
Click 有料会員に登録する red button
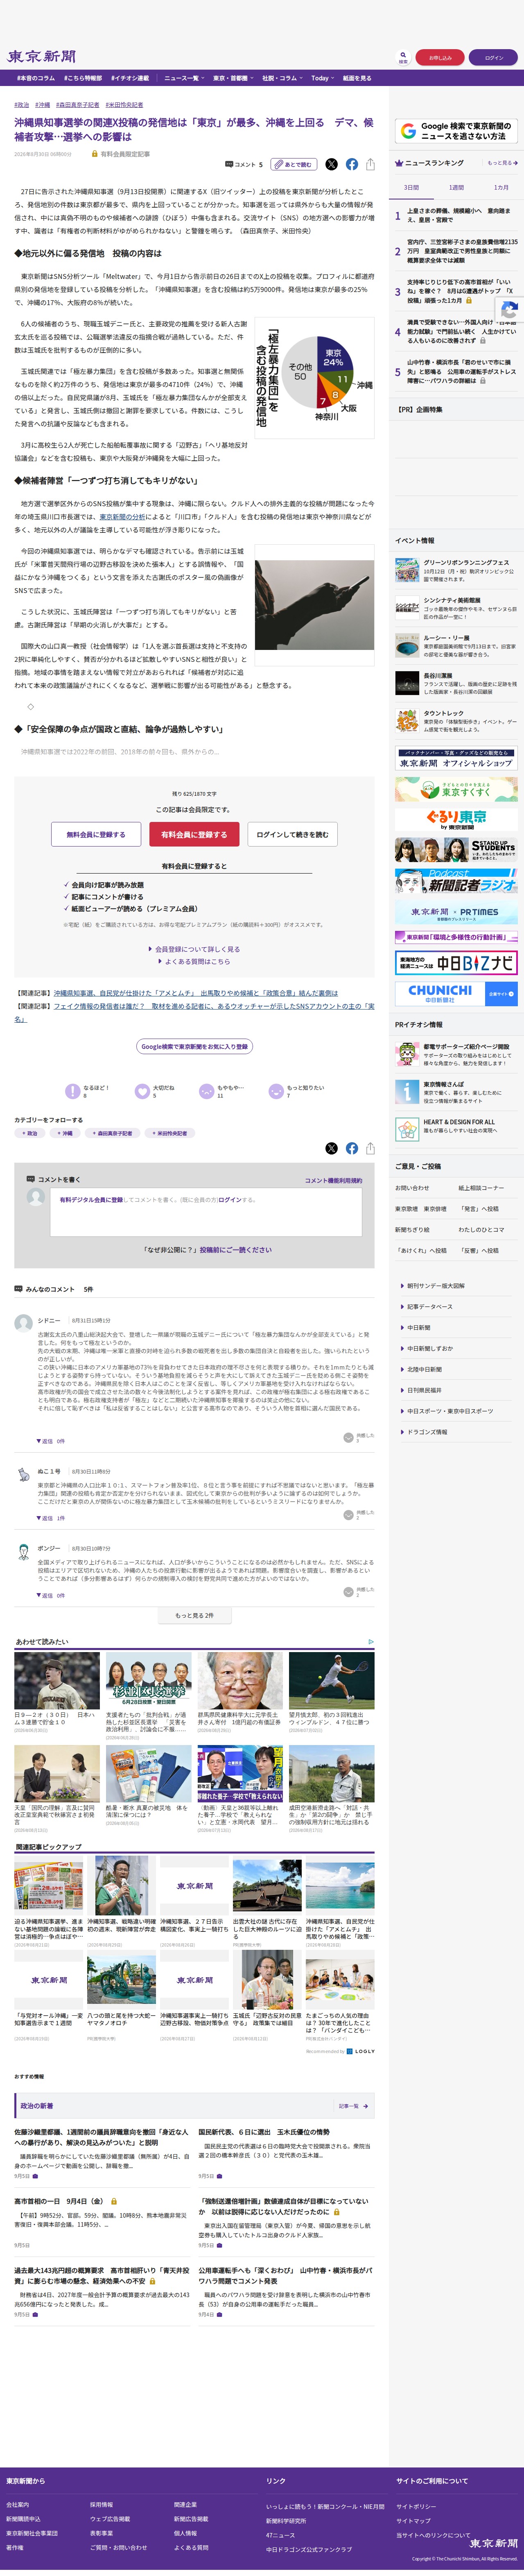coord(194,834)
